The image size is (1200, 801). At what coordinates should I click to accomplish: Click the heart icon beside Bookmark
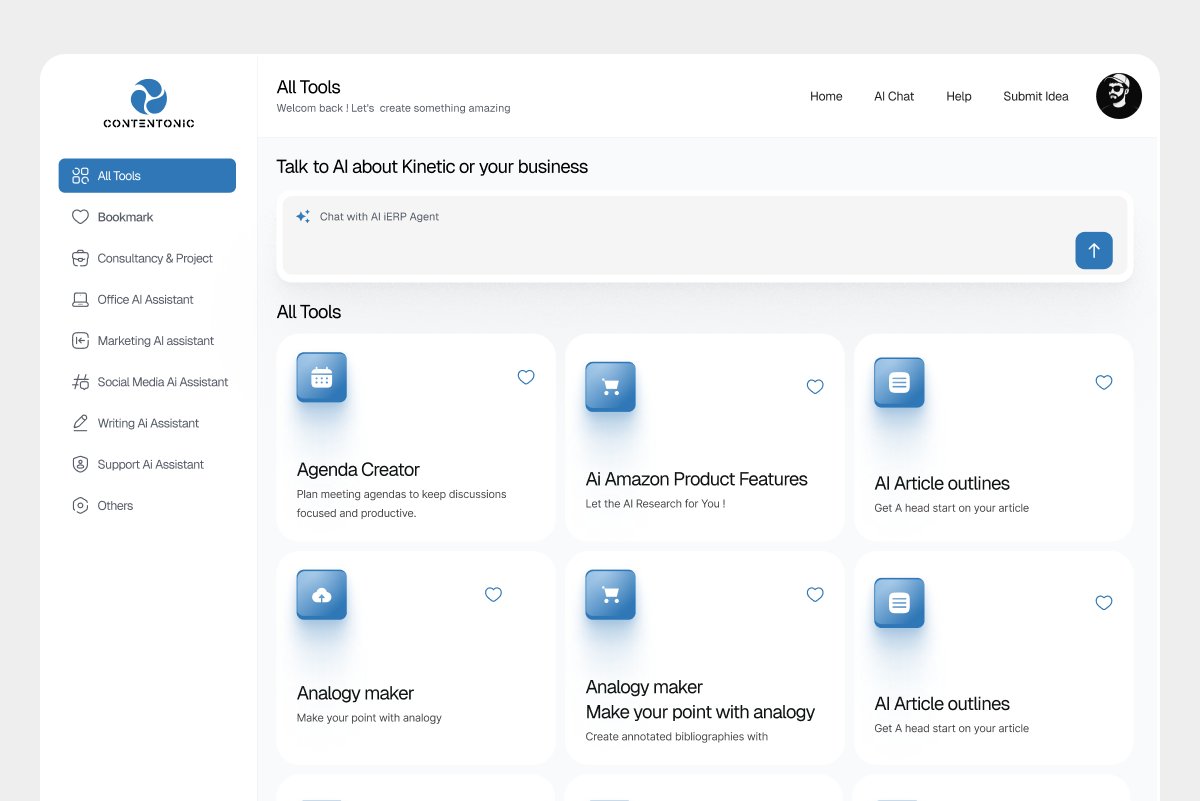click(x=81, y=217)
